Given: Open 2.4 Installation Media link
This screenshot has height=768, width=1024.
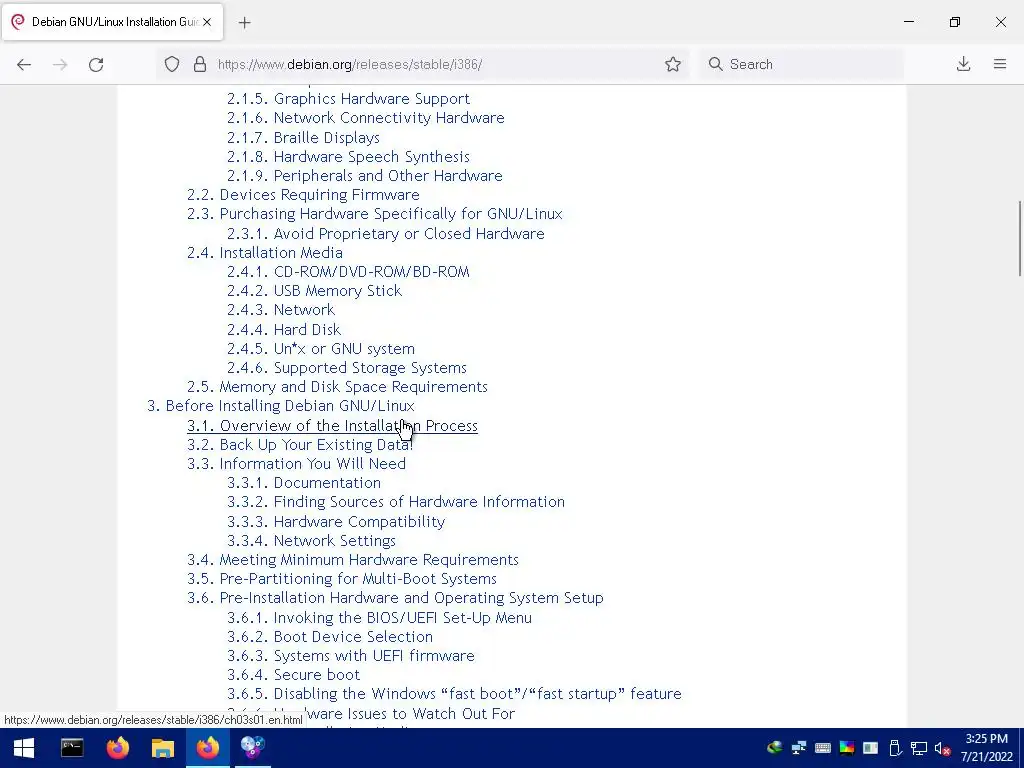Looking at the screenshot, I should click(x=264, y=253).
